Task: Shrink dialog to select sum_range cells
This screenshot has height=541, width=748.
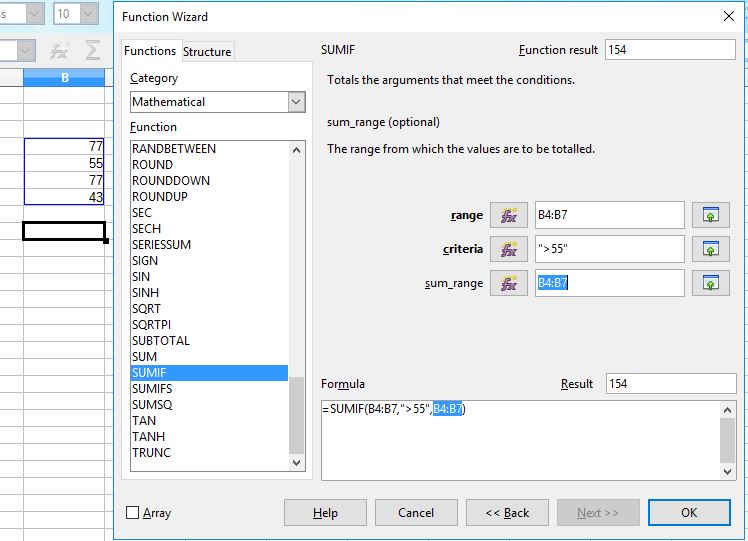Action: [710, 283]
